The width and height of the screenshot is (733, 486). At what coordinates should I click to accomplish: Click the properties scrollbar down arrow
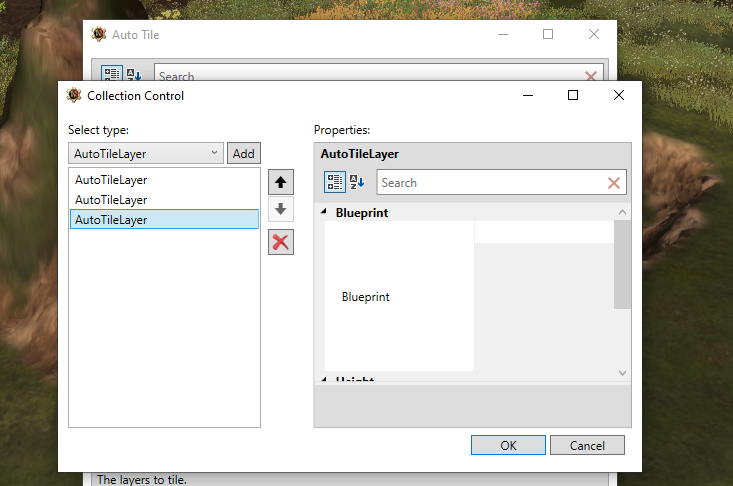[622, 373]
